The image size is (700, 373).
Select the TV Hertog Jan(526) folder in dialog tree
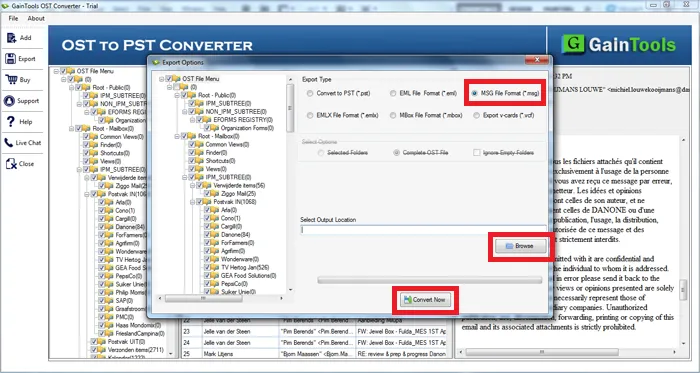tap(245, 267)
